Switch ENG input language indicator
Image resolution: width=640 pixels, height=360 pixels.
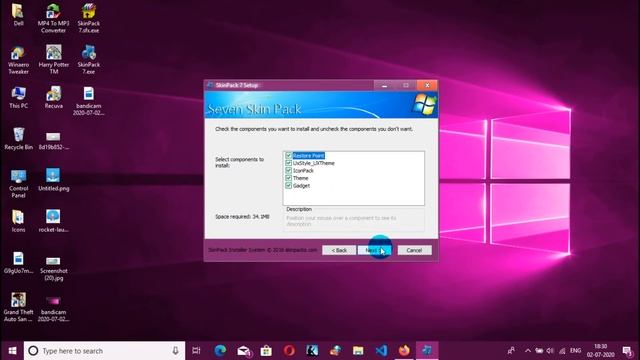(576, 351)
